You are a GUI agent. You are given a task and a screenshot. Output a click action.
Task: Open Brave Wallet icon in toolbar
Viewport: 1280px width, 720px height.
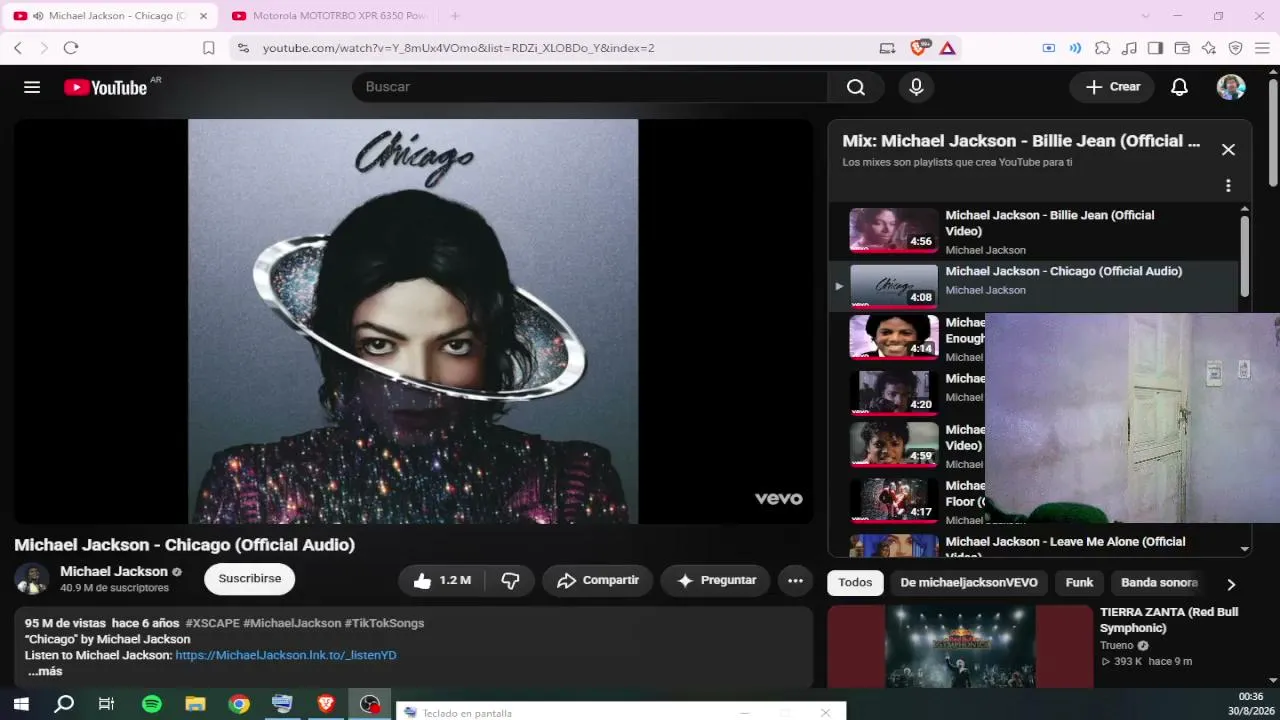(x=1182, y=47)
